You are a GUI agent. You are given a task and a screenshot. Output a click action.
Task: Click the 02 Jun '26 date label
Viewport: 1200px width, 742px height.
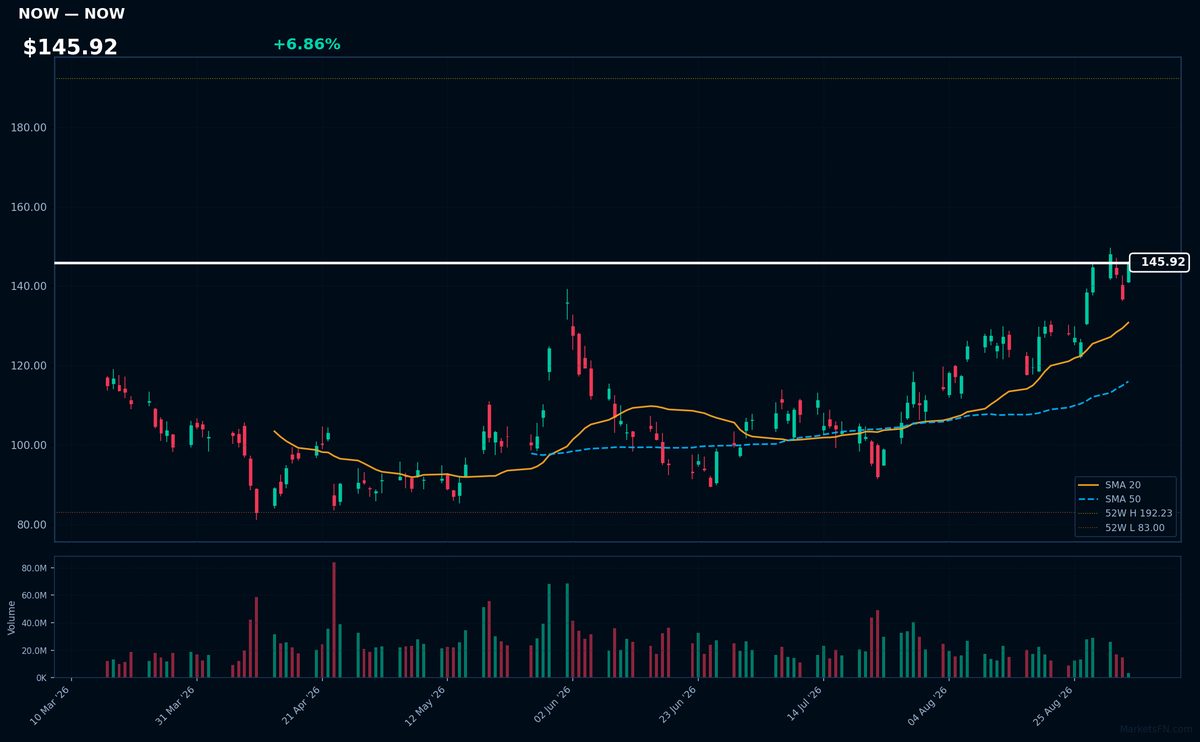click(x=551, y=706)
